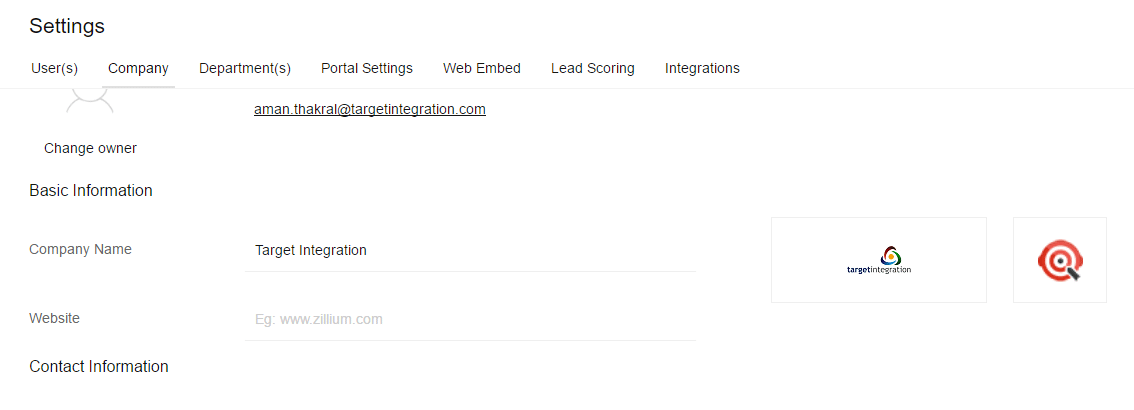1134x410 pixels.
Task: Click the Settings page title
Action: (67, 26)
